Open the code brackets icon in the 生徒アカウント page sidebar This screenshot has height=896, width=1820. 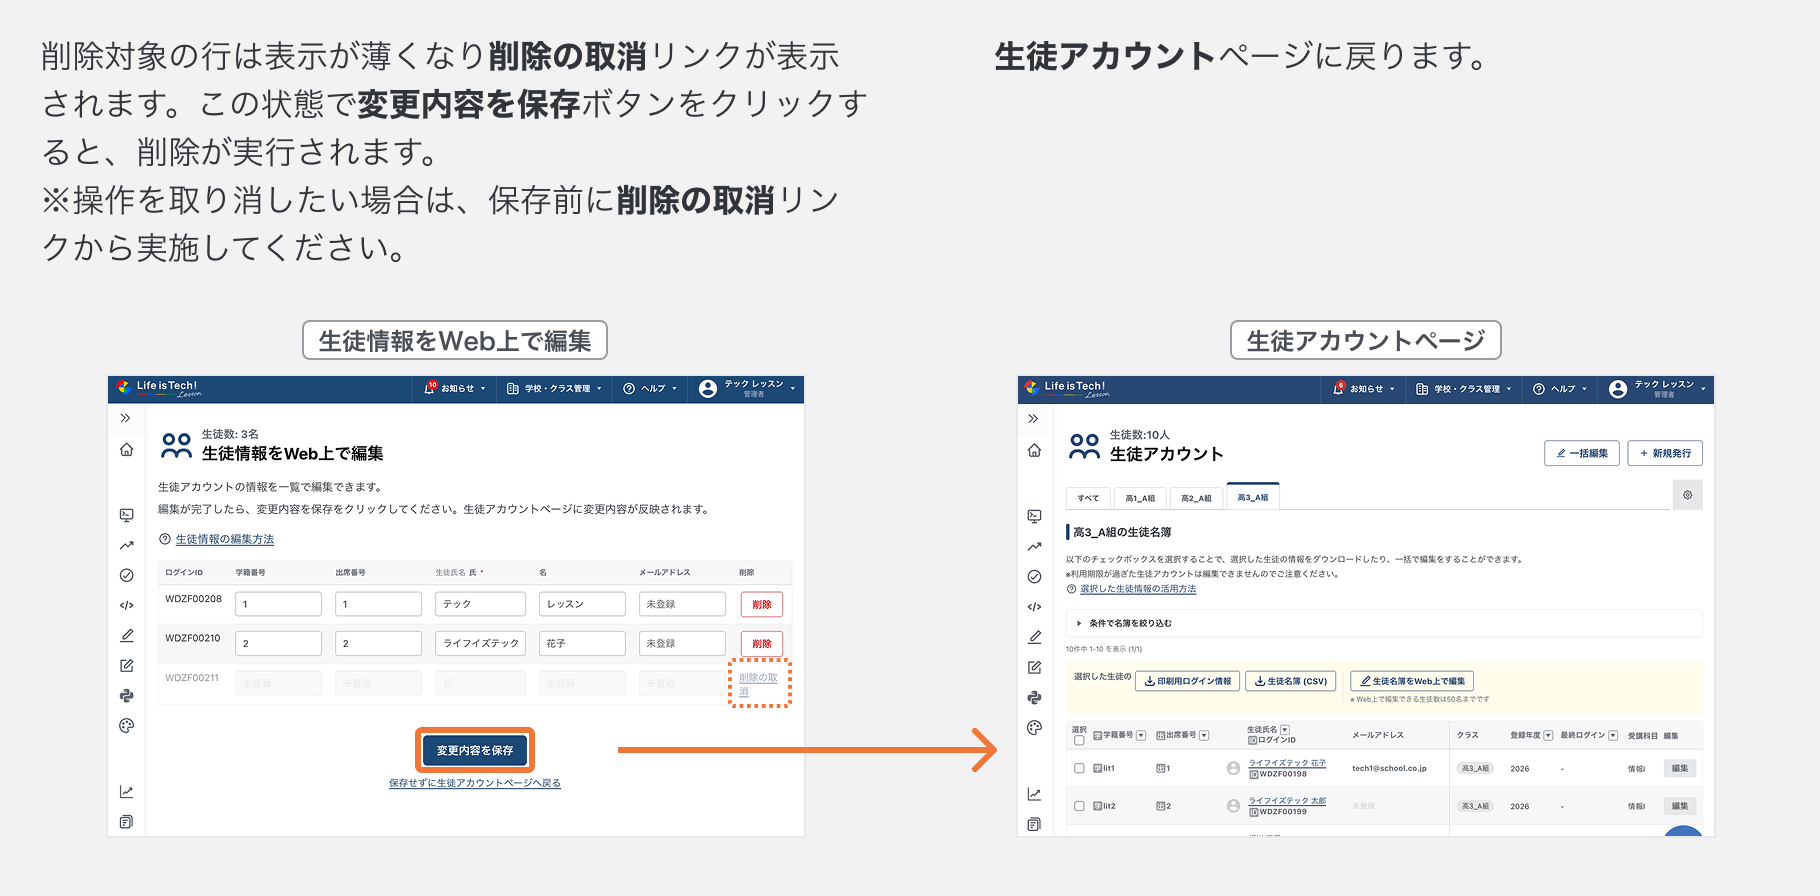click(1034, 607)
